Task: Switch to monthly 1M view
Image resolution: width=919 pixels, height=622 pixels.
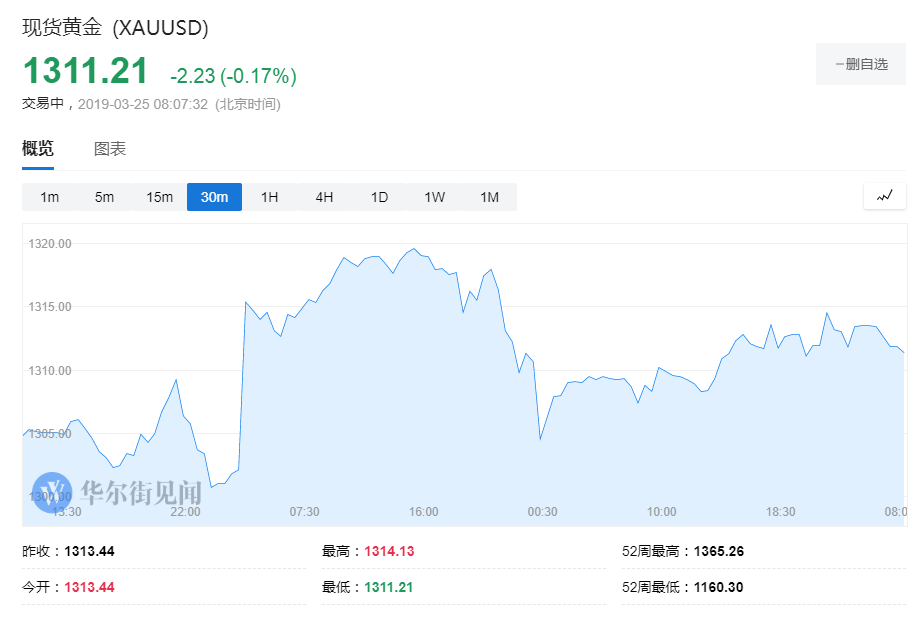Action: (x=489, y=197)
